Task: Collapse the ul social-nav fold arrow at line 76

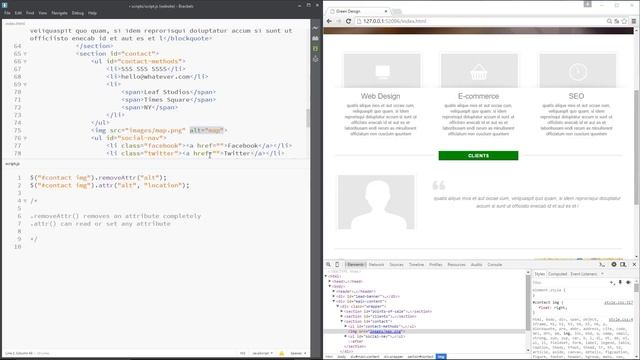Action: [25, 138]
